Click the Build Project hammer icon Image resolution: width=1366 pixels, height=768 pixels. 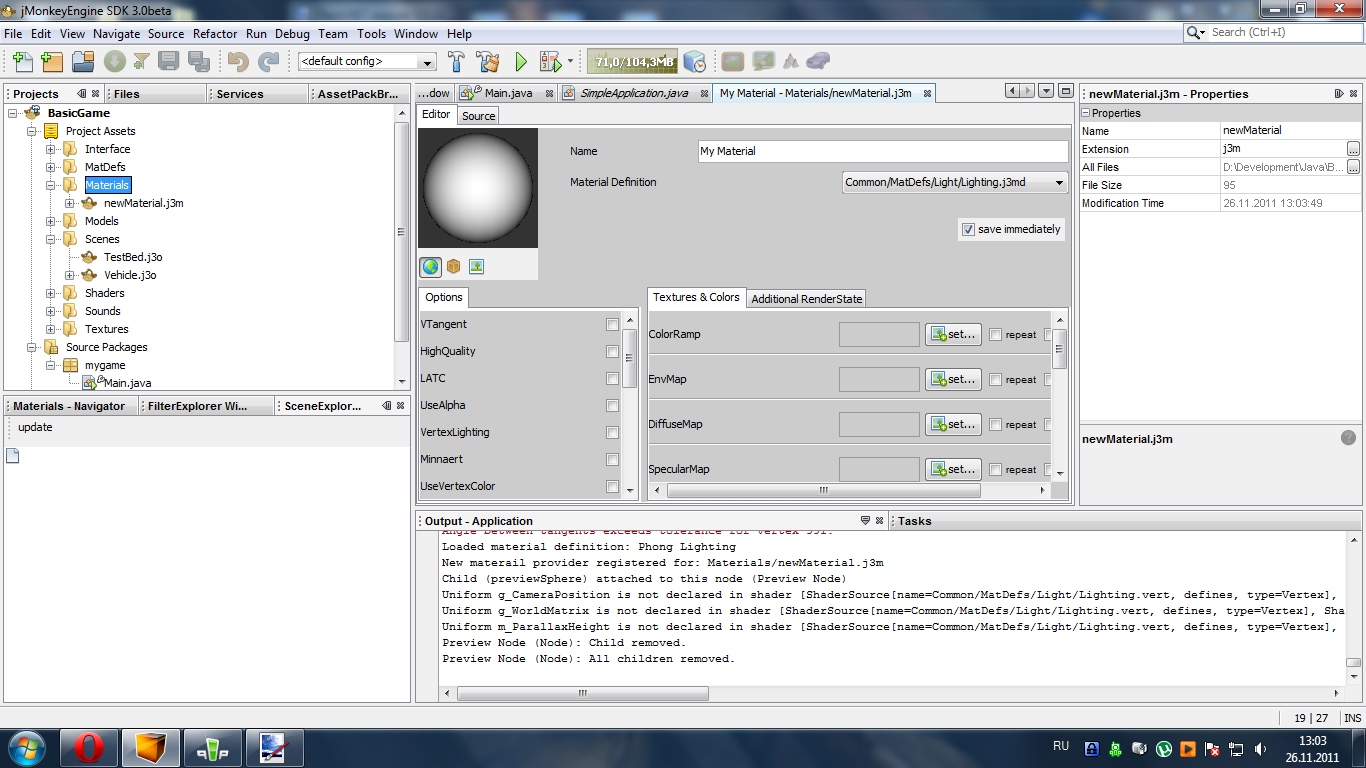tap(457, 62)
